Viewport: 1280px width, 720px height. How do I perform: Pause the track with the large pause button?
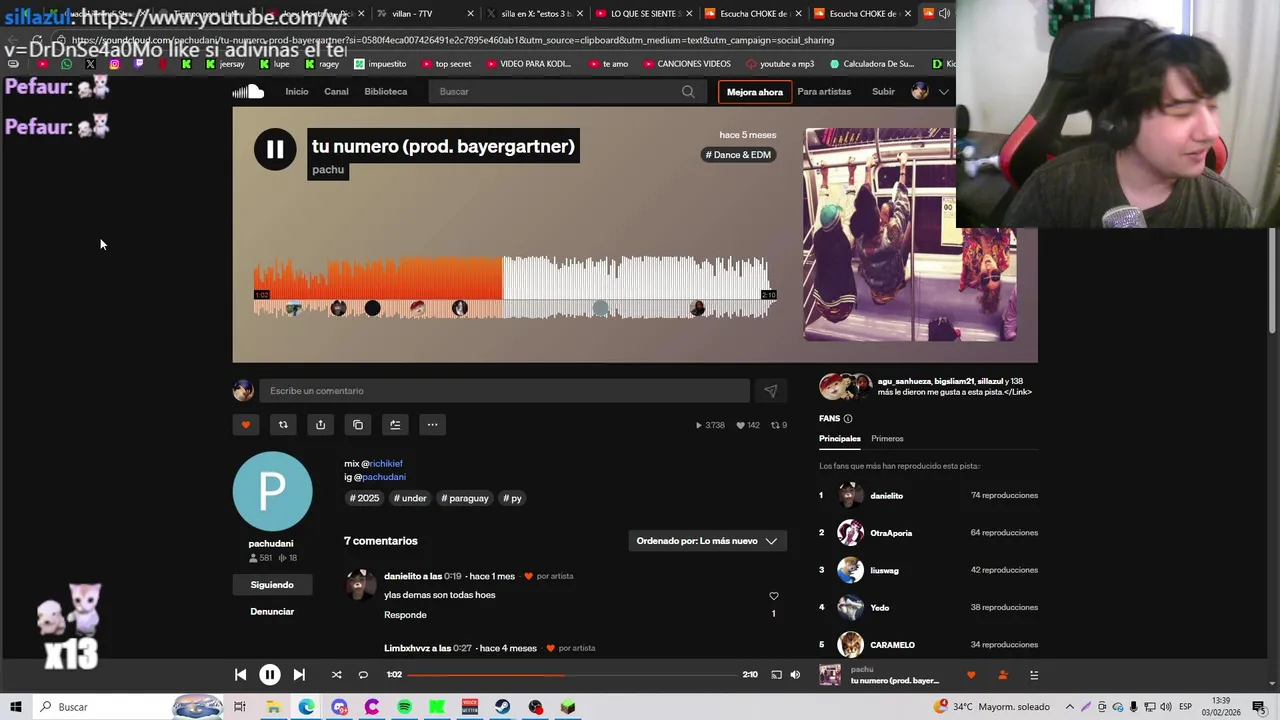point(275,150)
